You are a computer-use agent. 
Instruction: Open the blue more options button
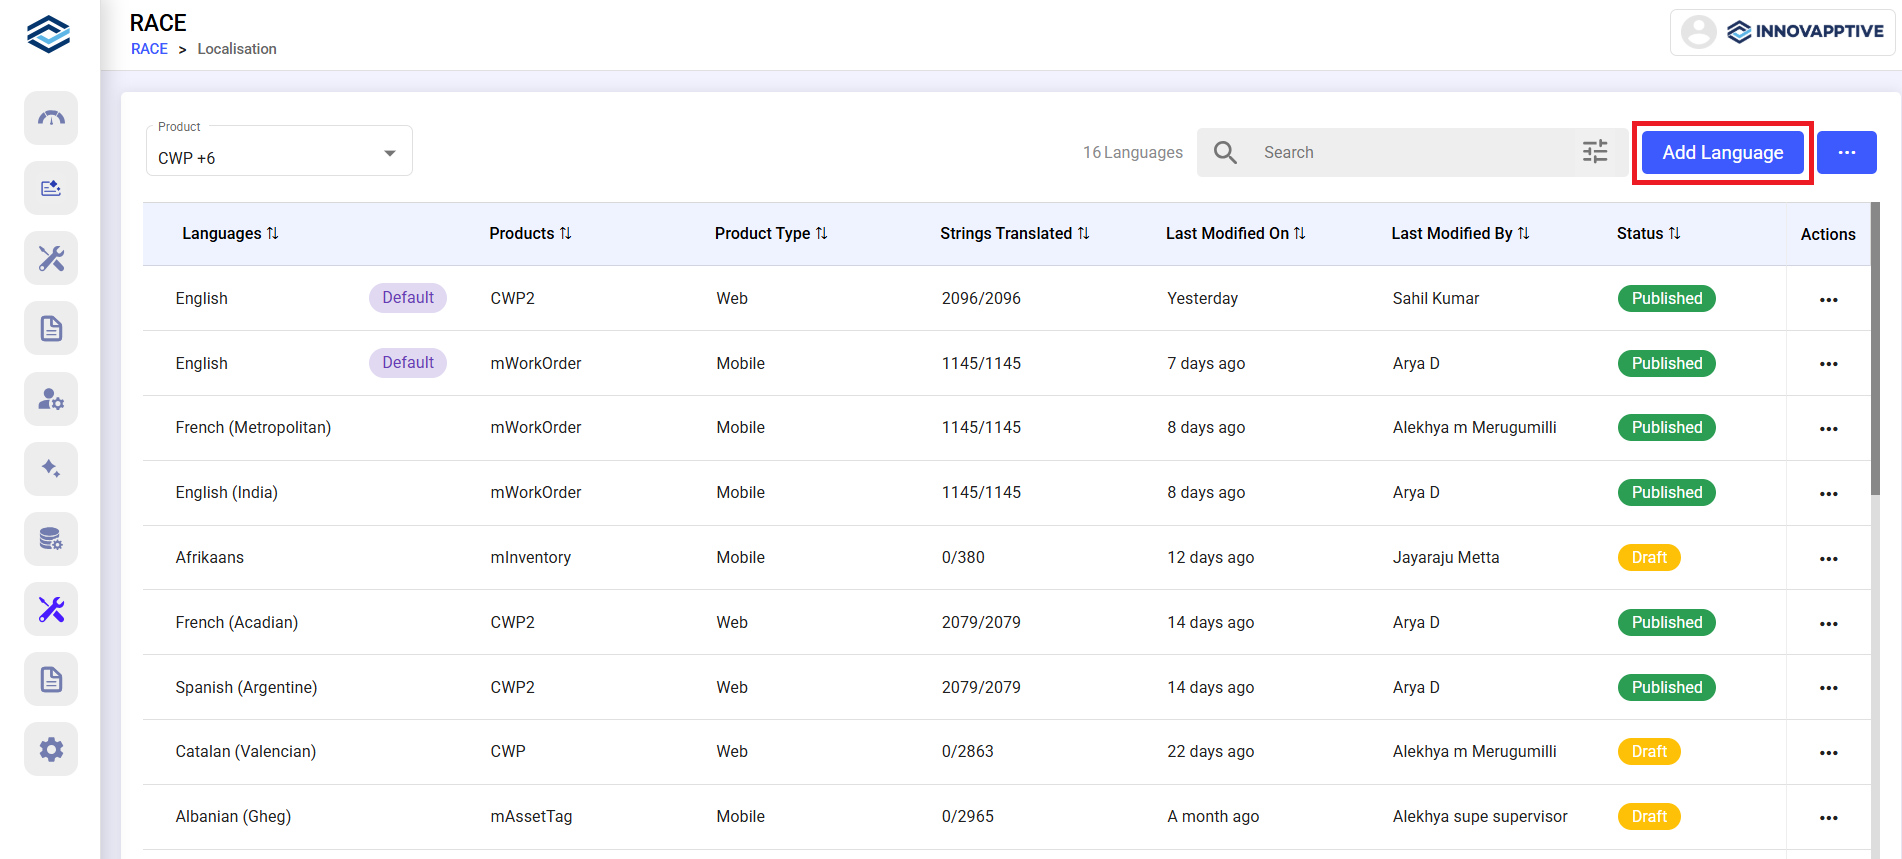pos(1846,153)
